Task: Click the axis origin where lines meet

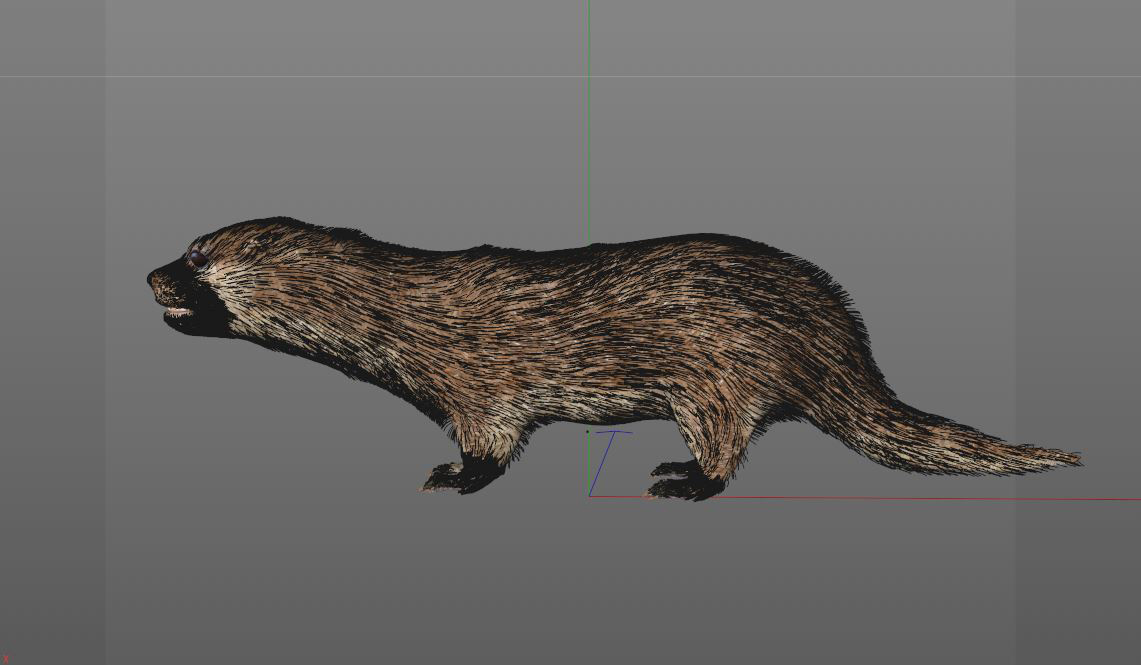Action: point(590,496)
